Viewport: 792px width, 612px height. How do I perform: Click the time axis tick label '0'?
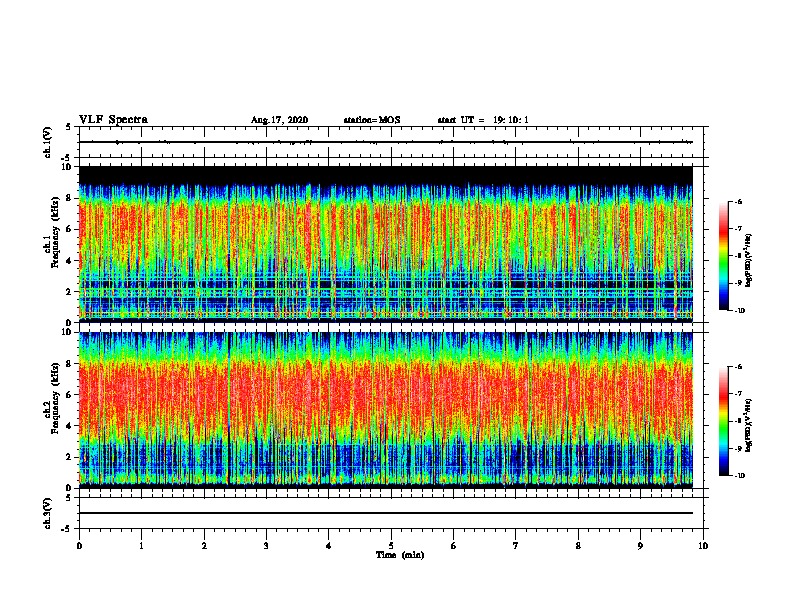(79, 546)
